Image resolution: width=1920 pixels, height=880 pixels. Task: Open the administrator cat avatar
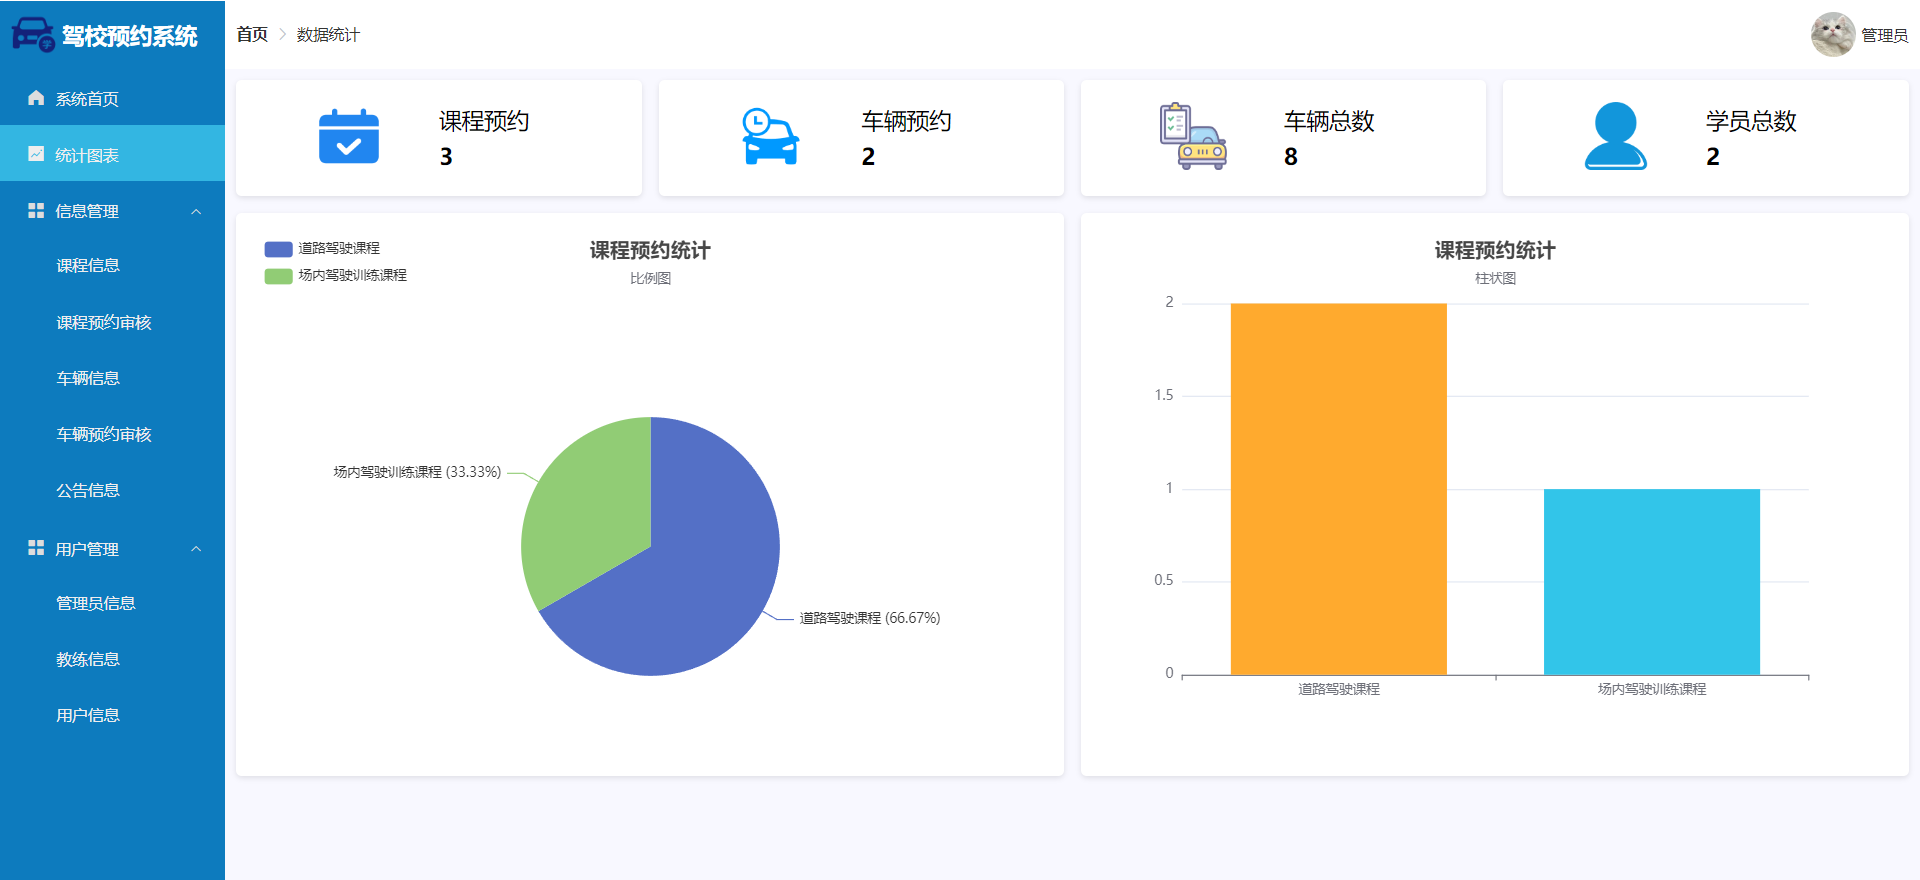pos(1833,35)
